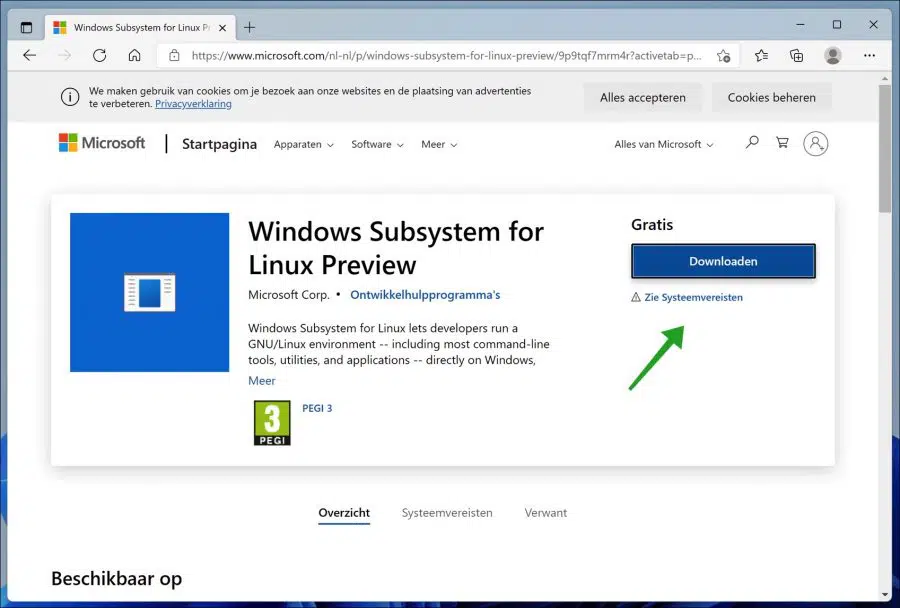Click the scrollbar down arrow

point(885,595)
